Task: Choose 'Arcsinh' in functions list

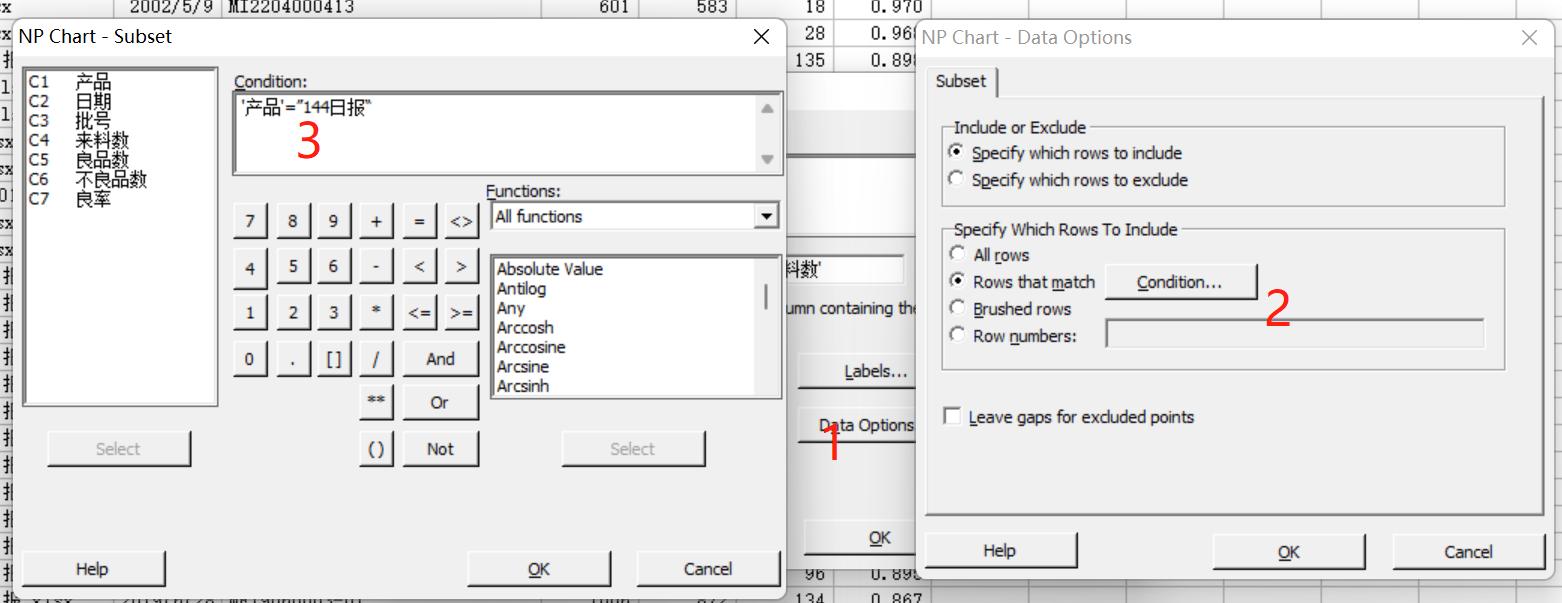Action: [523, 386]
